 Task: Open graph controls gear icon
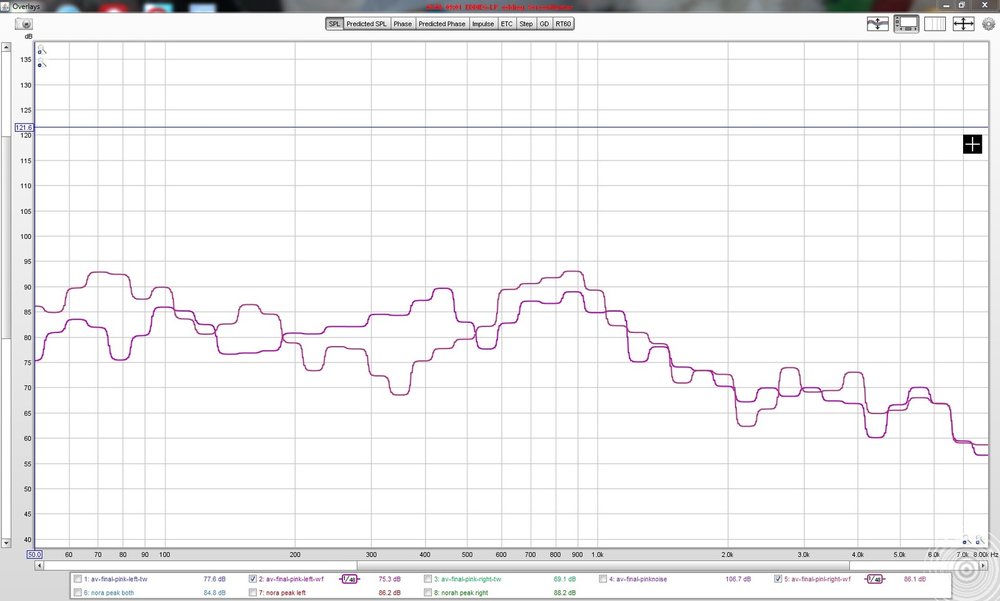989,24
